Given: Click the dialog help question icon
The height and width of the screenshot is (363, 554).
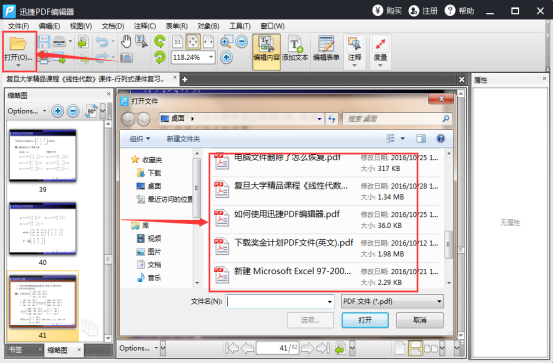Looking at the screenshot, I should [x=440, y=139].
